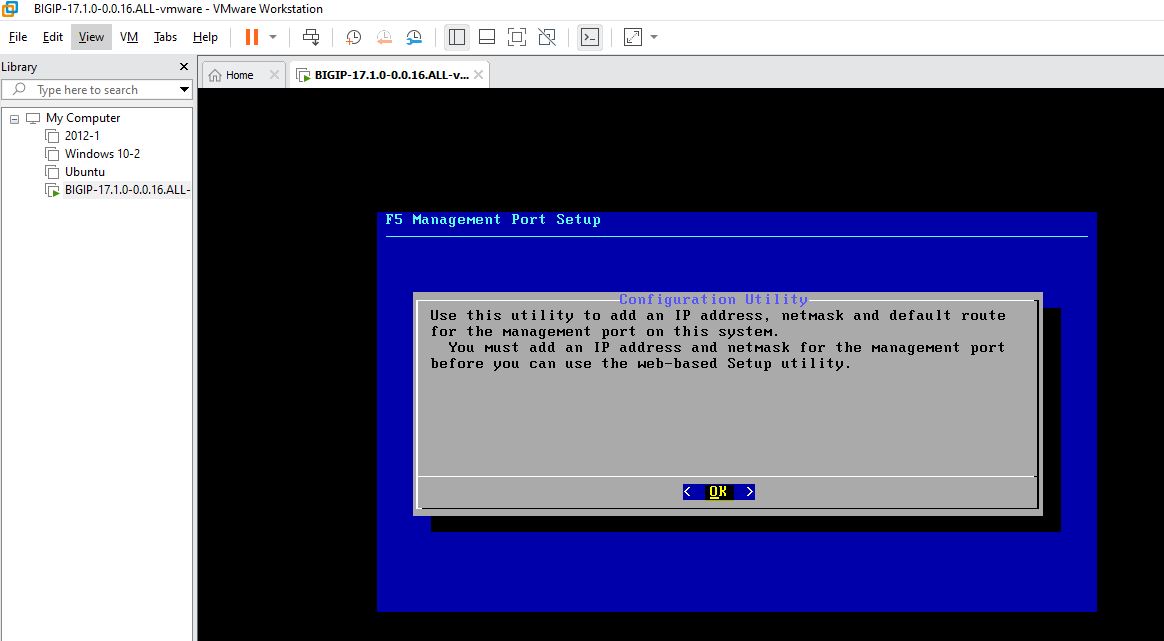Click the Revert to snapshot icon
The width and height of the screenshot is (1164, 641).
tap(384, 37)
